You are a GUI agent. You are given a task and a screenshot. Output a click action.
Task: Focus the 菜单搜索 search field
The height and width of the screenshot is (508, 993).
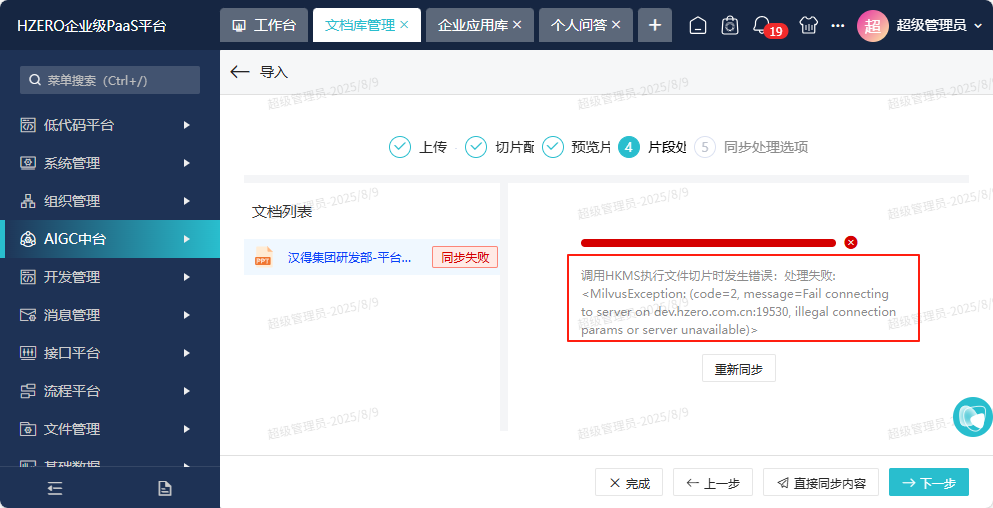[x=110, y=80]
